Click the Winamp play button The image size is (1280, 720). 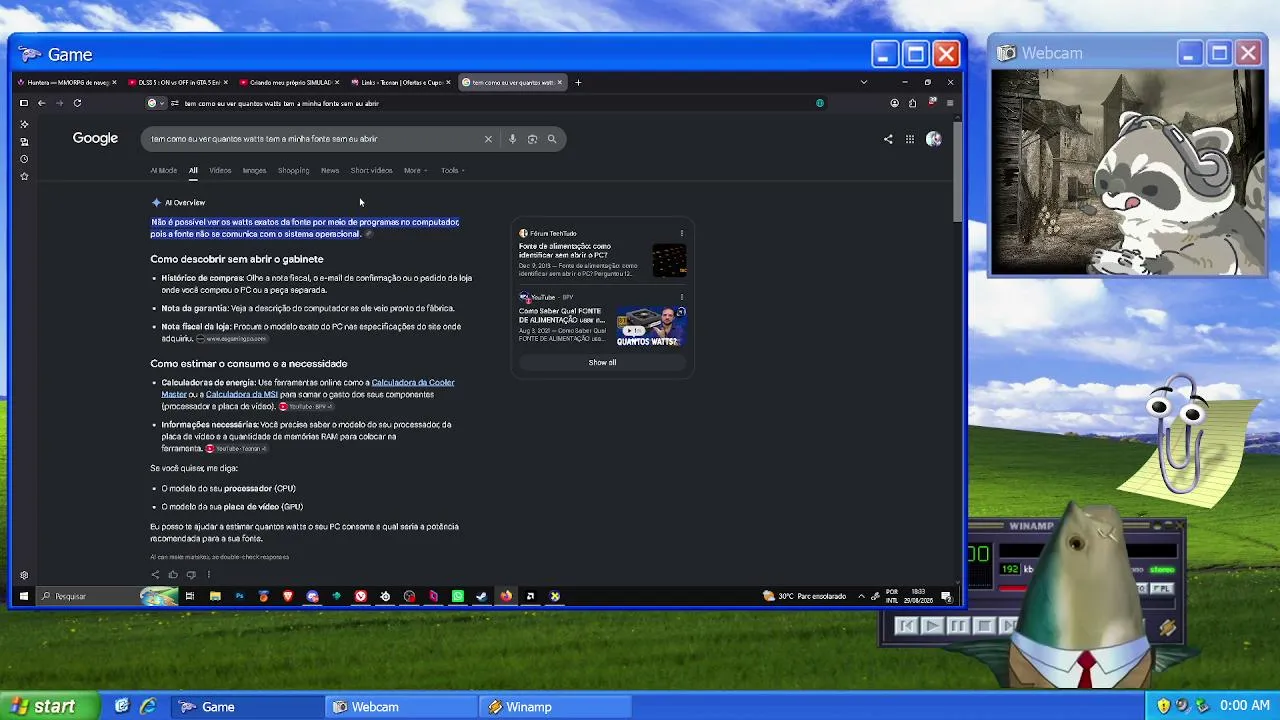931,626
